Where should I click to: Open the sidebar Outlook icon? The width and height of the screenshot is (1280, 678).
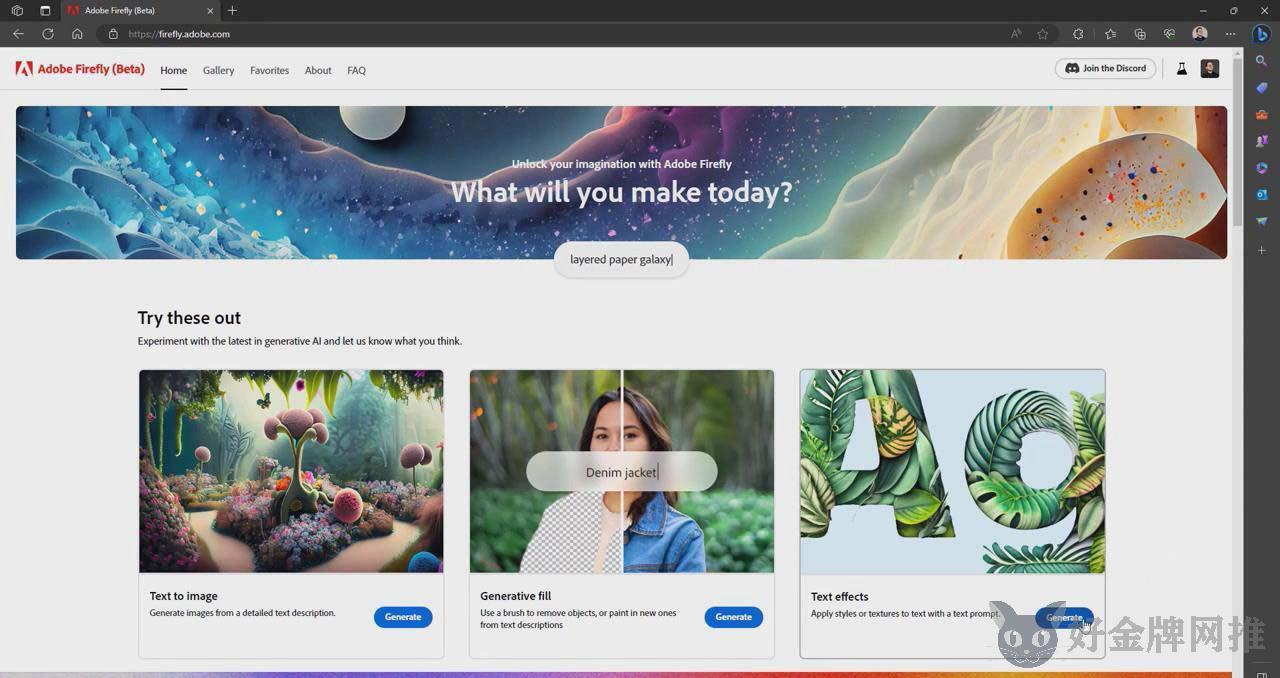[x=1262, y=194]
